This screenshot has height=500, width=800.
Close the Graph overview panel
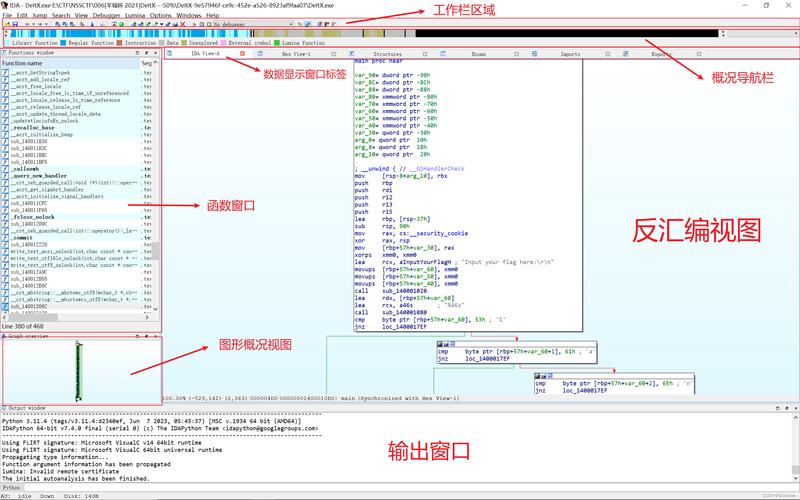tap(156, 336)
